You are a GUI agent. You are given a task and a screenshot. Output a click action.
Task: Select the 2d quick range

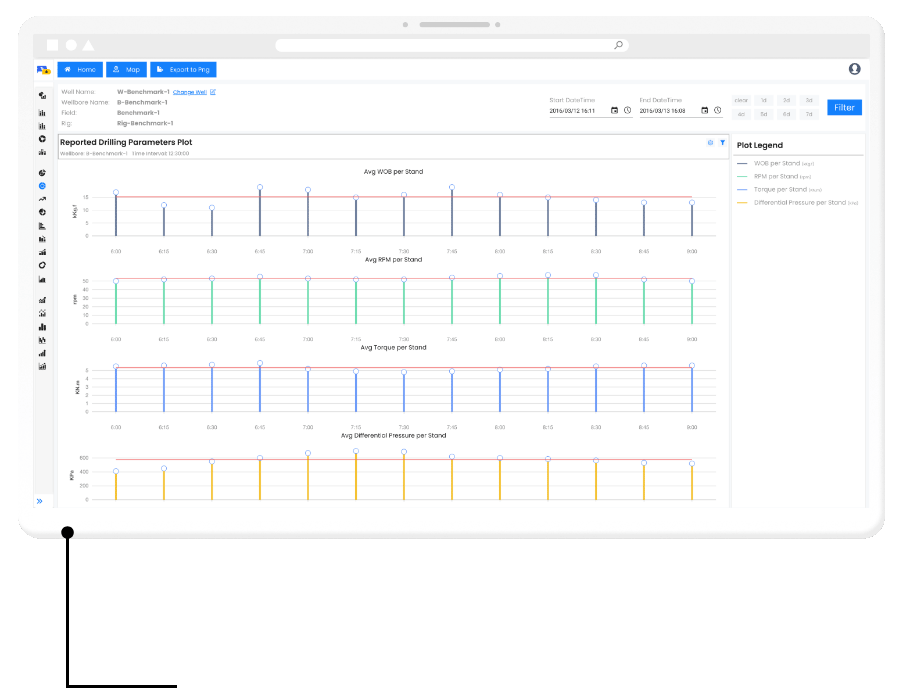tap(786, 100)
